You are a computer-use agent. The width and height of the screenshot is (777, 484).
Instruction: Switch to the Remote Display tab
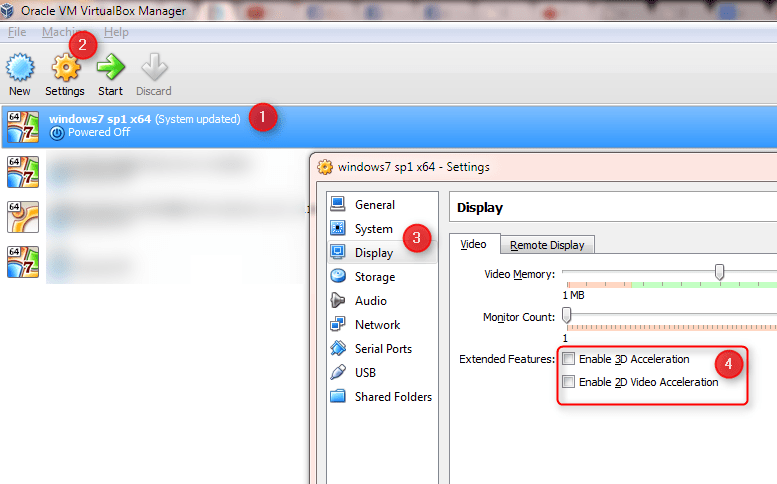547,245
